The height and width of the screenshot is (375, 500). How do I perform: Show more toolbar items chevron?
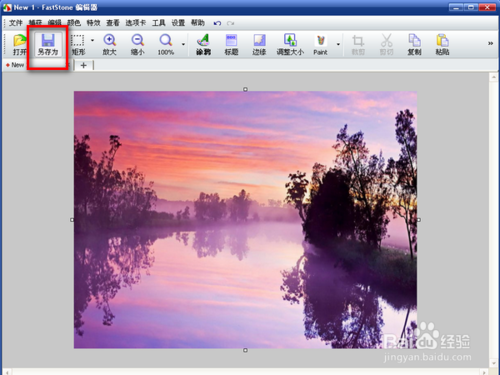pos(490,43)
